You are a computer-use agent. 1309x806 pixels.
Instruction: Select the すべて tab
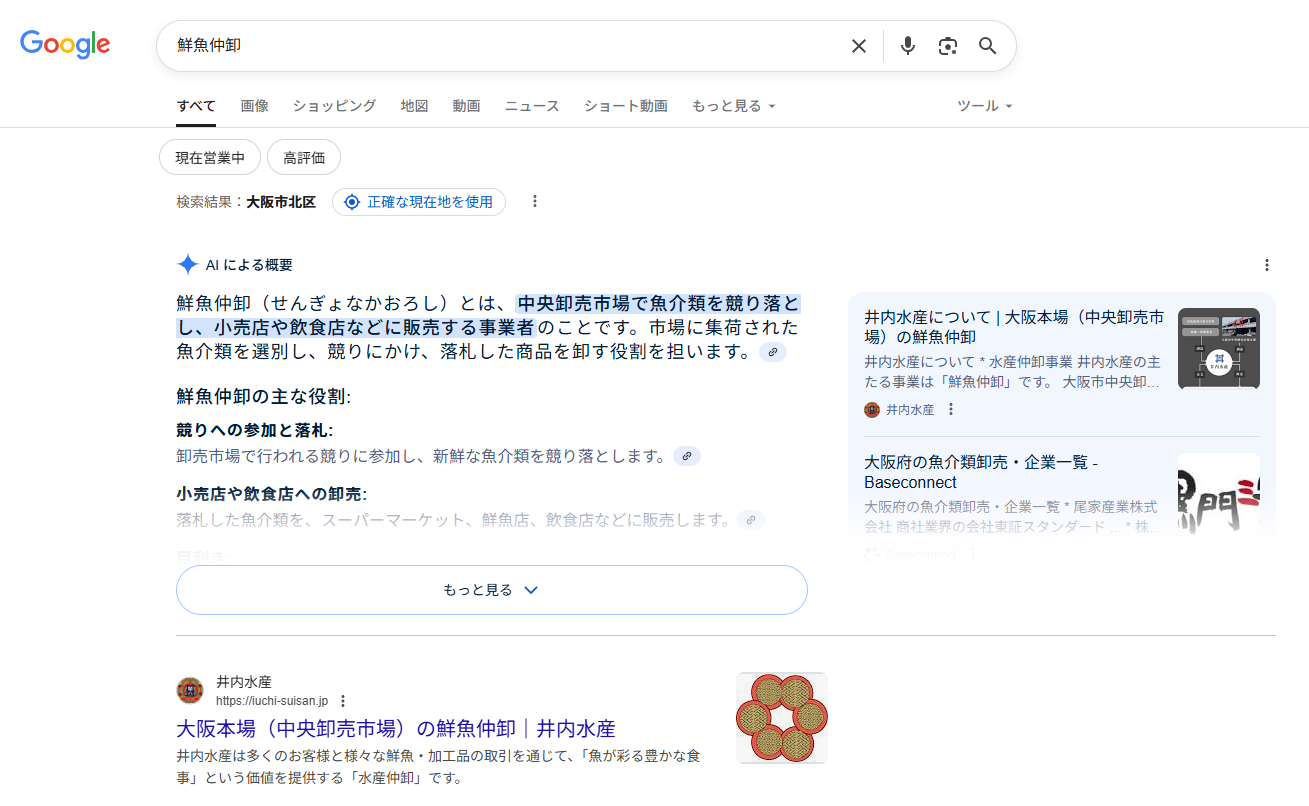click(196, 106)
